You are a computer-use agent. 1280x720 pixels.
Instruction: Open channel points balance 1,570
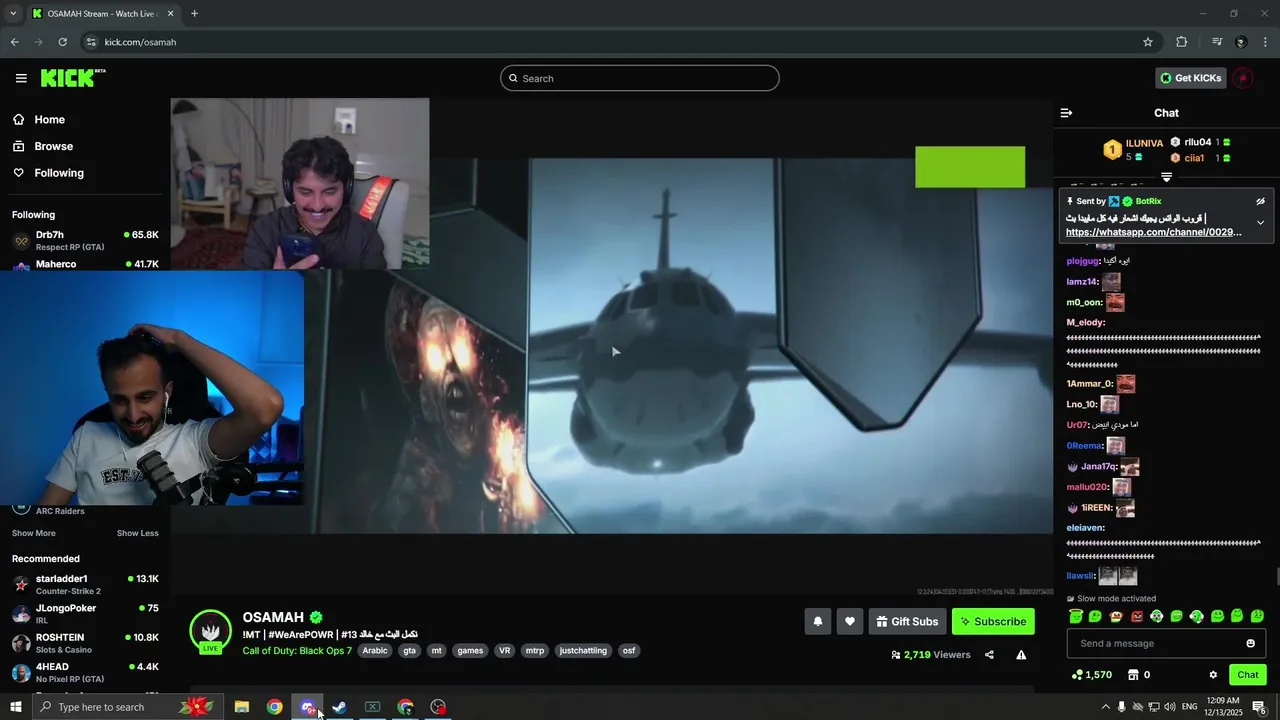[x=1091, y=675]
